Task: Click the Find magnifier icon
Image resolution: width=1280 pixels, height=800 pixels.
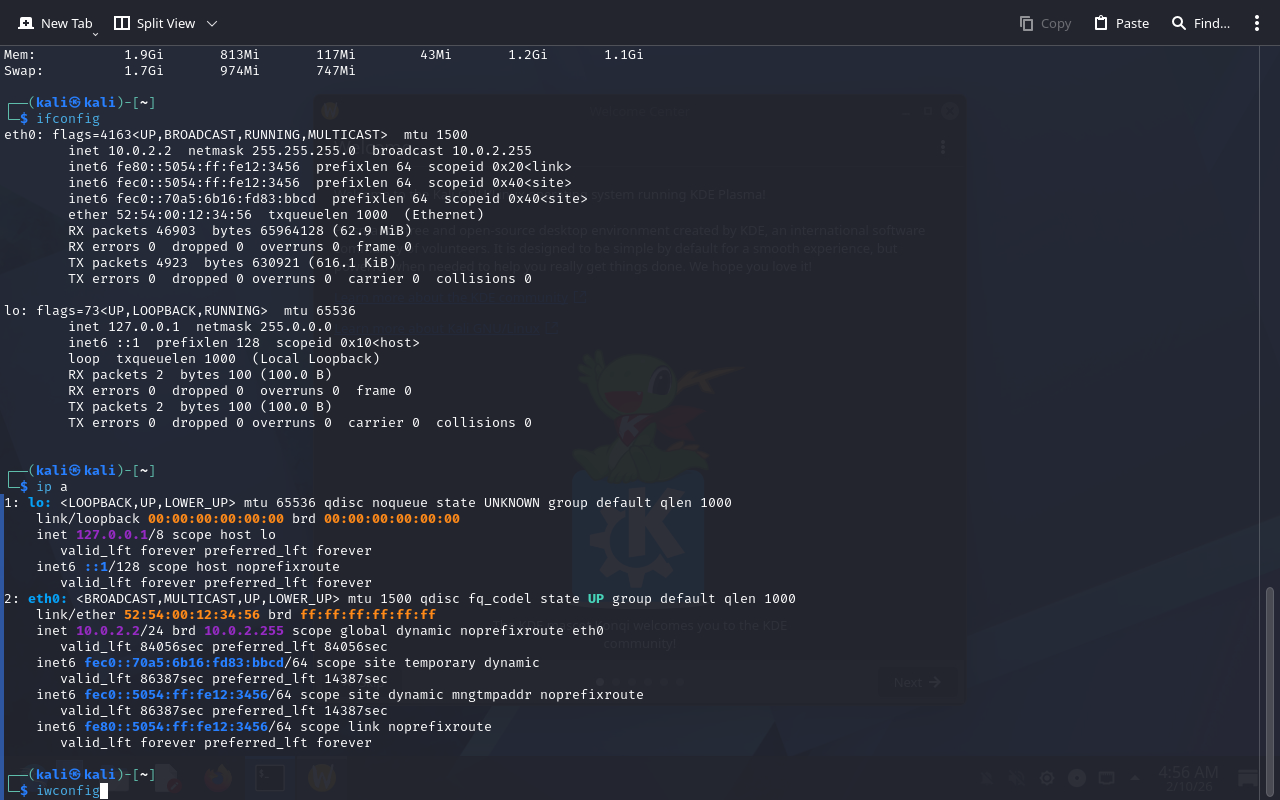Action: [x=1179, y=23]
